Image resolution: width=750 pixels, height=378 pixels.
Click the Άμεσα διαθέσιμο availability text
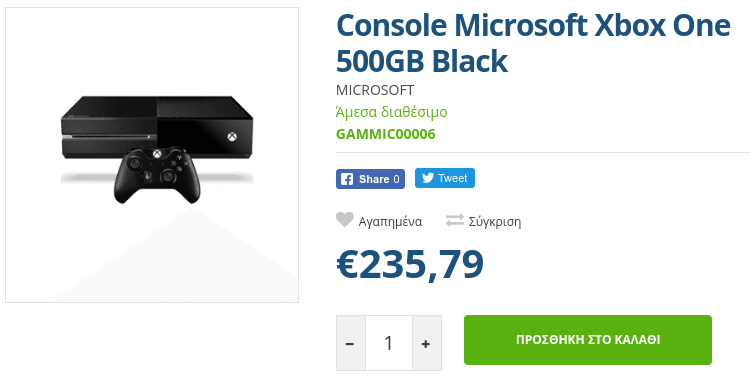click(392, 112)
